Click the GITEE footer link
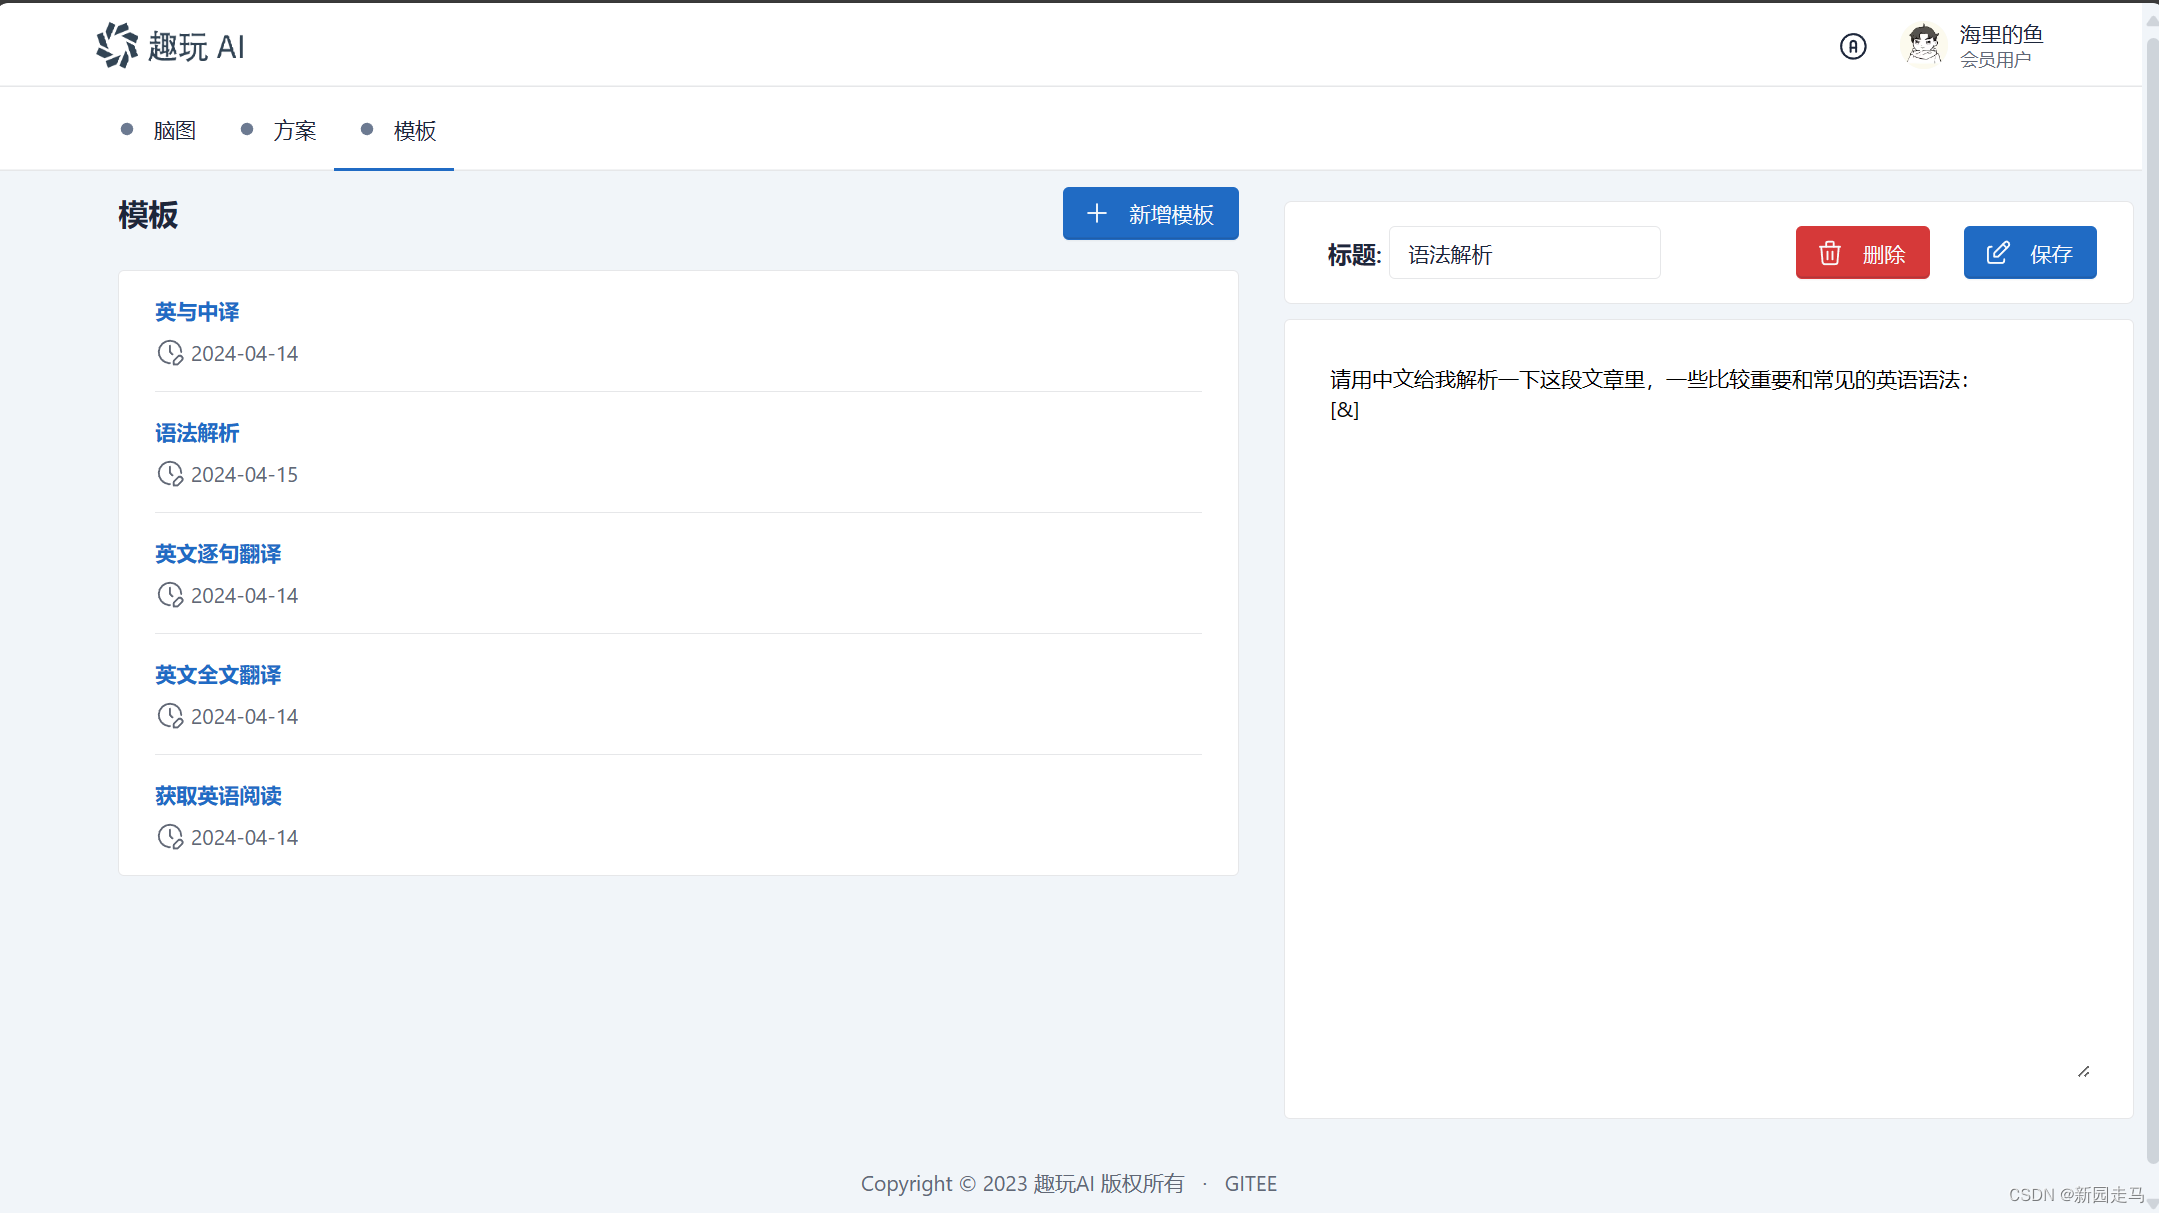The image size is (2159, 1213). pyautogui.click(x=1250, y=1184)
